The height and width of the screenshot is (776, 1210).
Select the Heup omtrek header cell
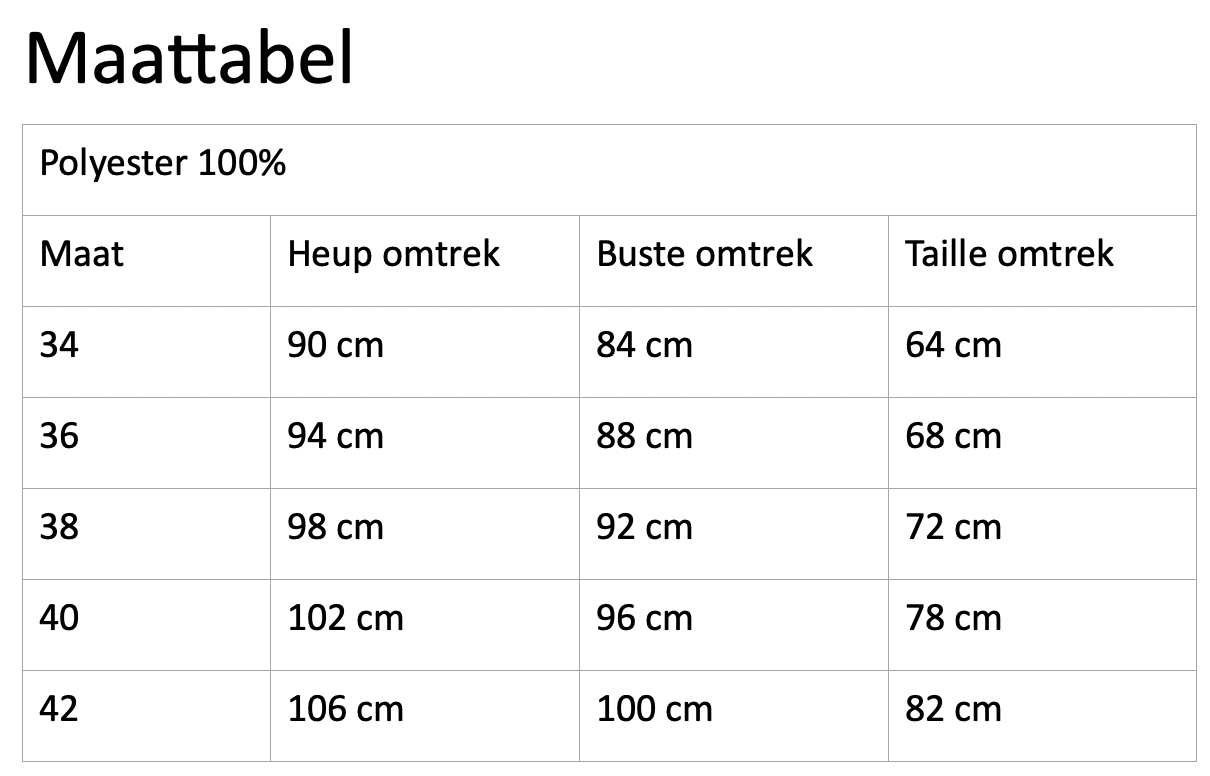[x=424, y=261]
